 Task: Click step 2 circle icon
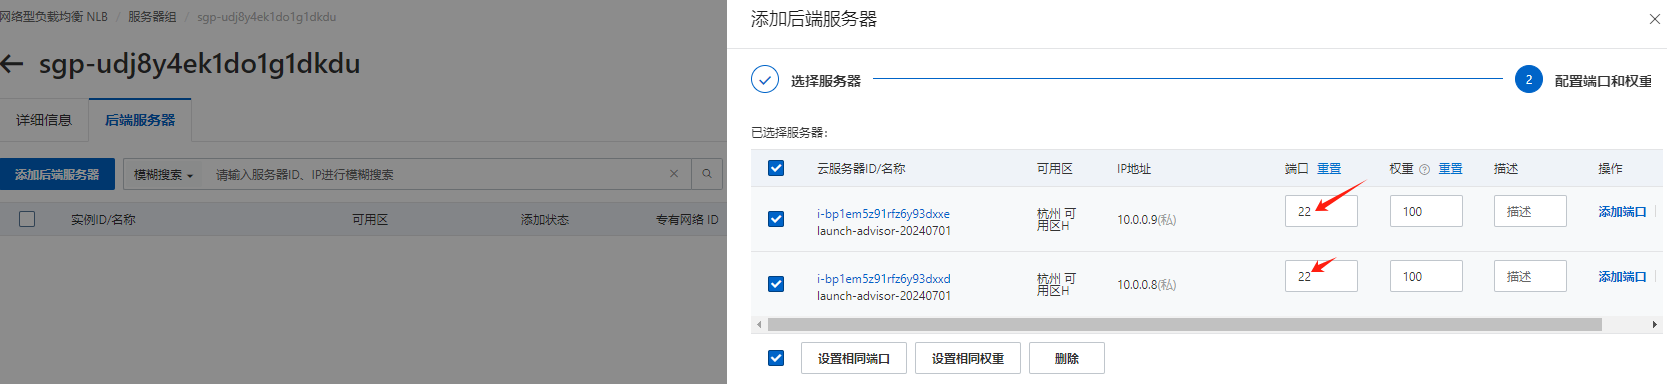1528,80
